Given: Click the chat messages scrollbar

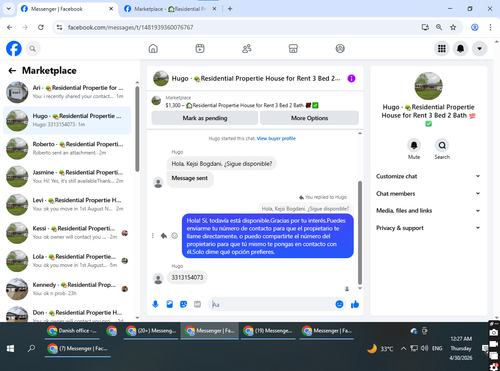Looking at the screenshot, I should point(360,232).
